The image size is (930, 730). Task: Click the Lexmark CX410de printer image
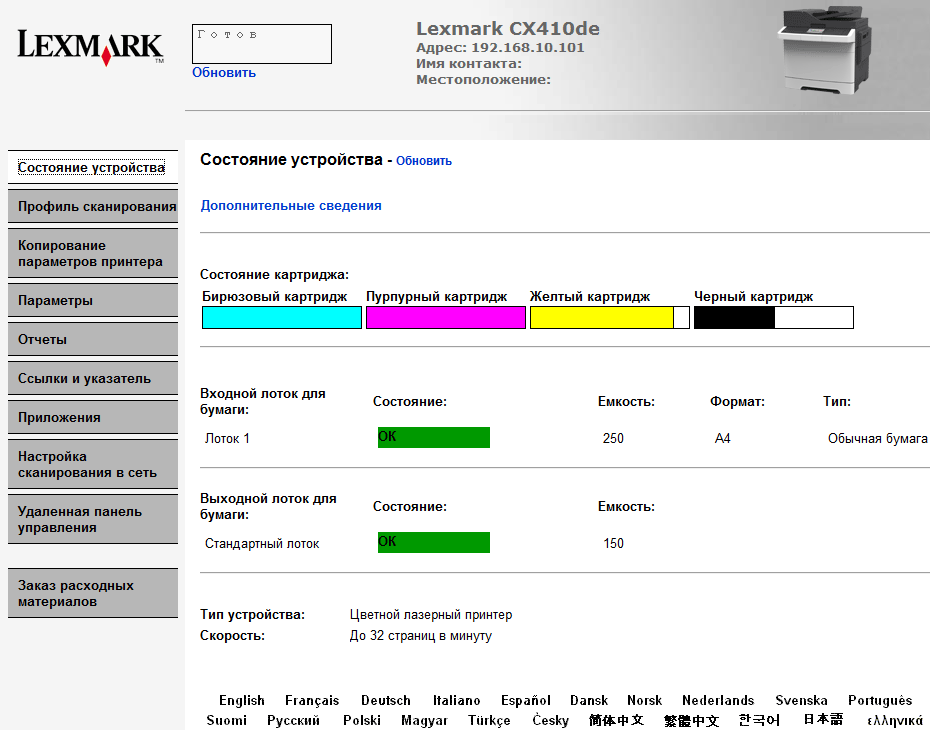coord(824,50)
